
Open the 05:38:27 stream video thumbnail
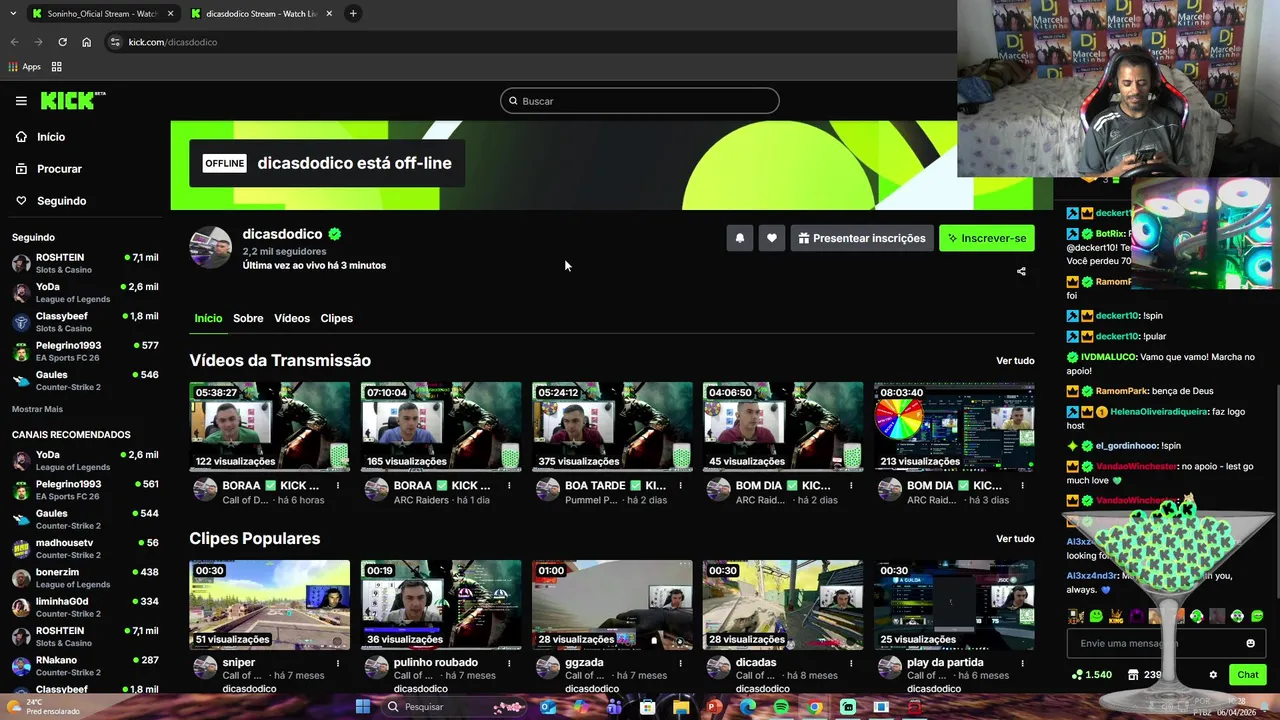[x=270, y=426]
